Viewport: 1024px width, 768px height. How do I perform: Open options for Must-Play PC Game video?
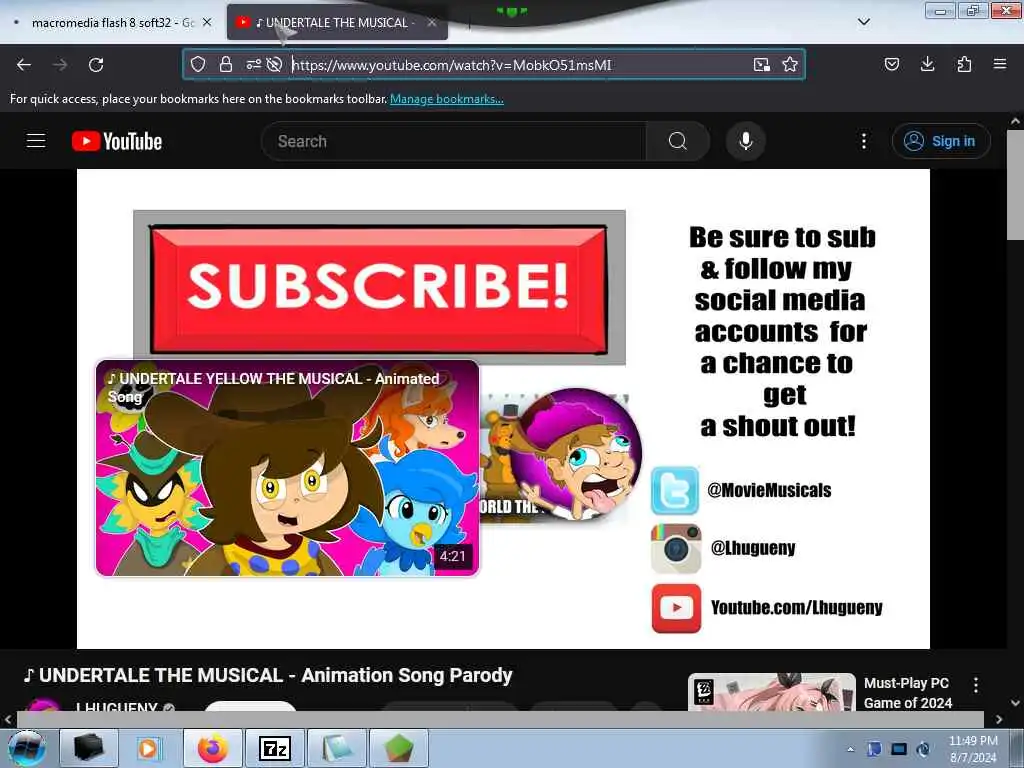[976, 684]
